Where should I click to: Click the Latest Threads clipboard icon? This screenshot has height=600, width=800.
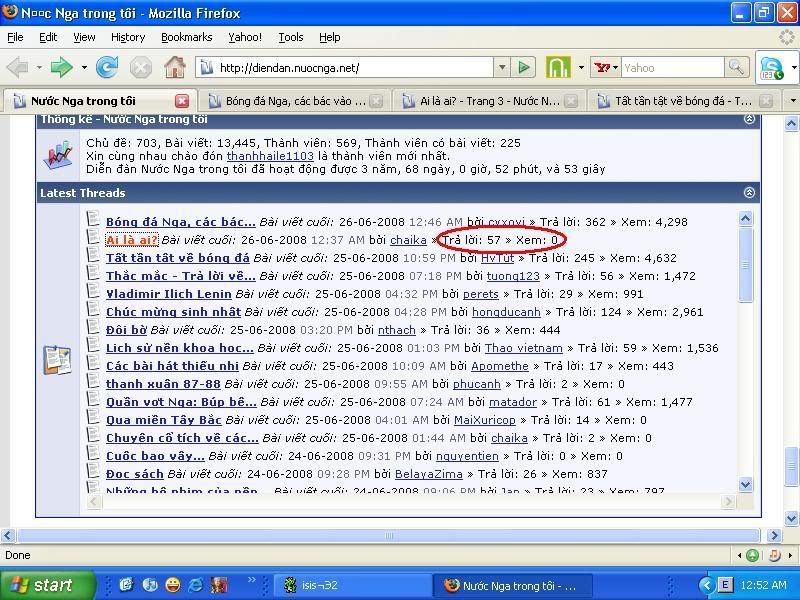(x=57, y=360)
